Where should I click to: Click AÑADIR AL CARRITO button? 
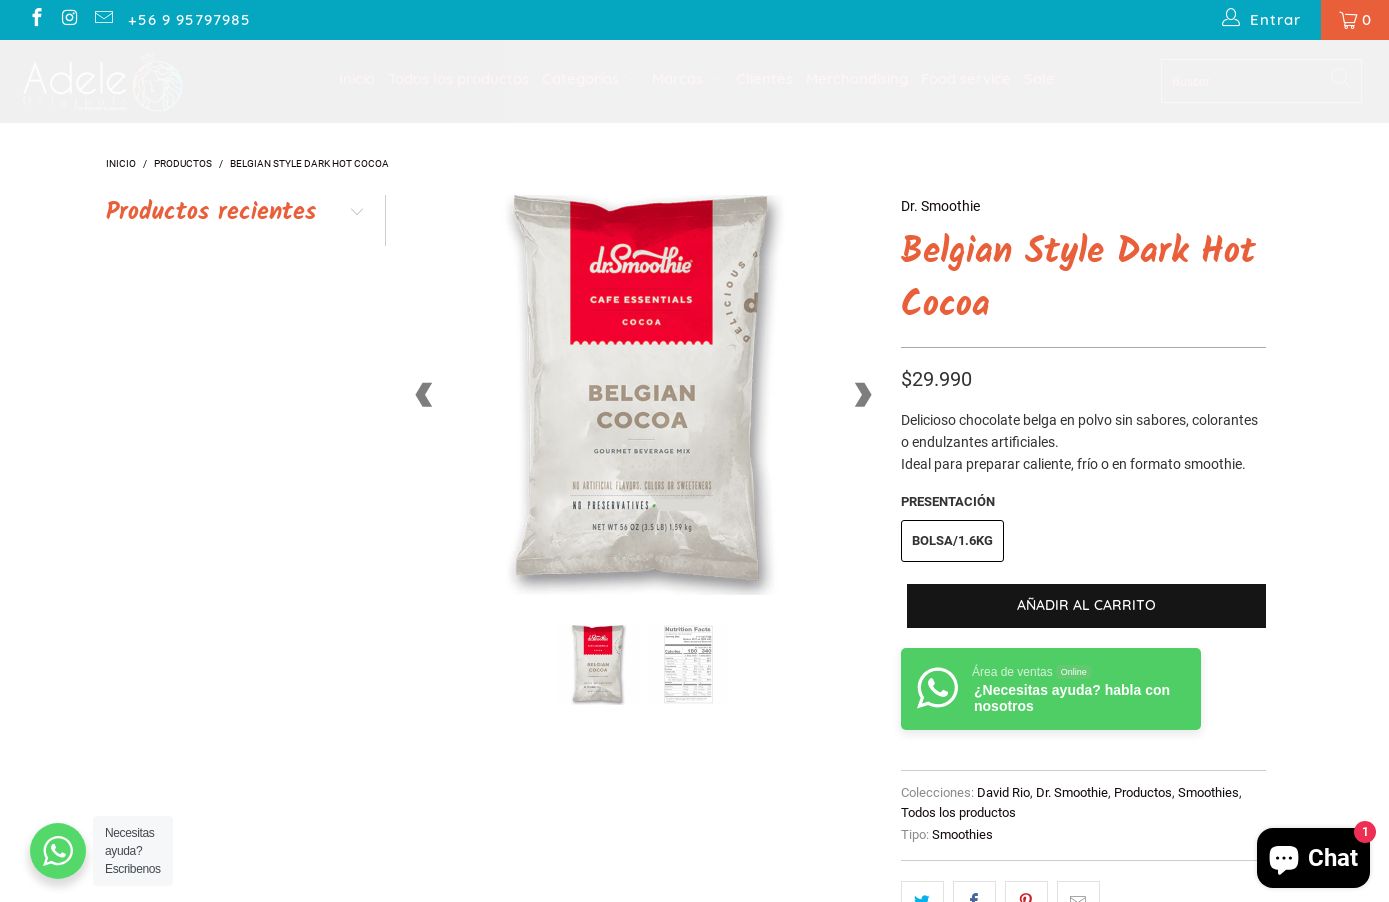click(x=1086, y=606)
